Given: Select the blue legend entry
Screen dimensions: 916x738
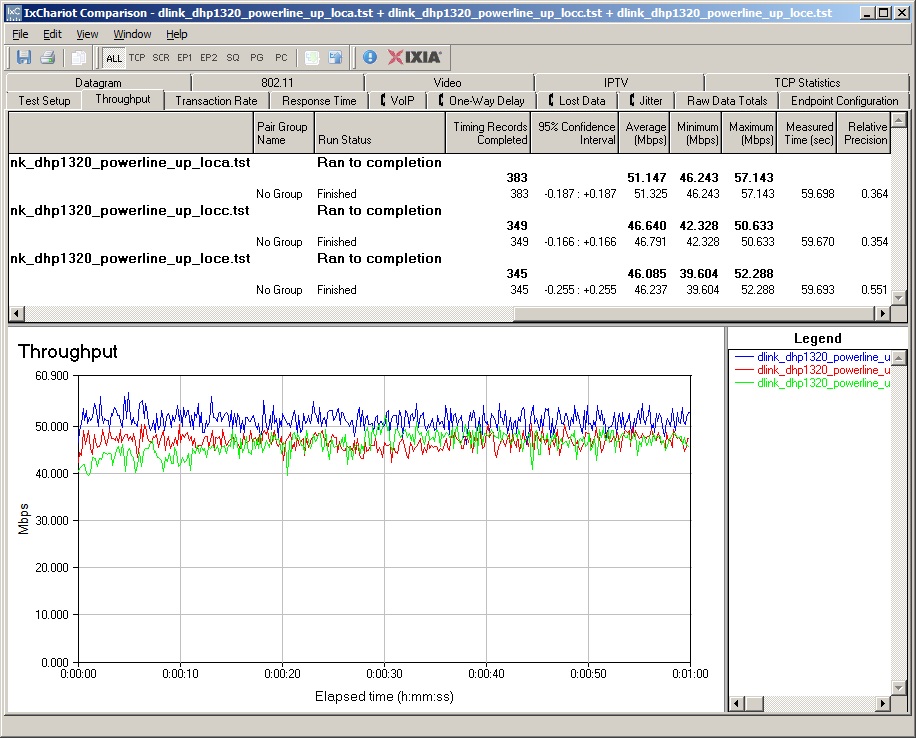Looking at the screenshot, I should point(812,357).
